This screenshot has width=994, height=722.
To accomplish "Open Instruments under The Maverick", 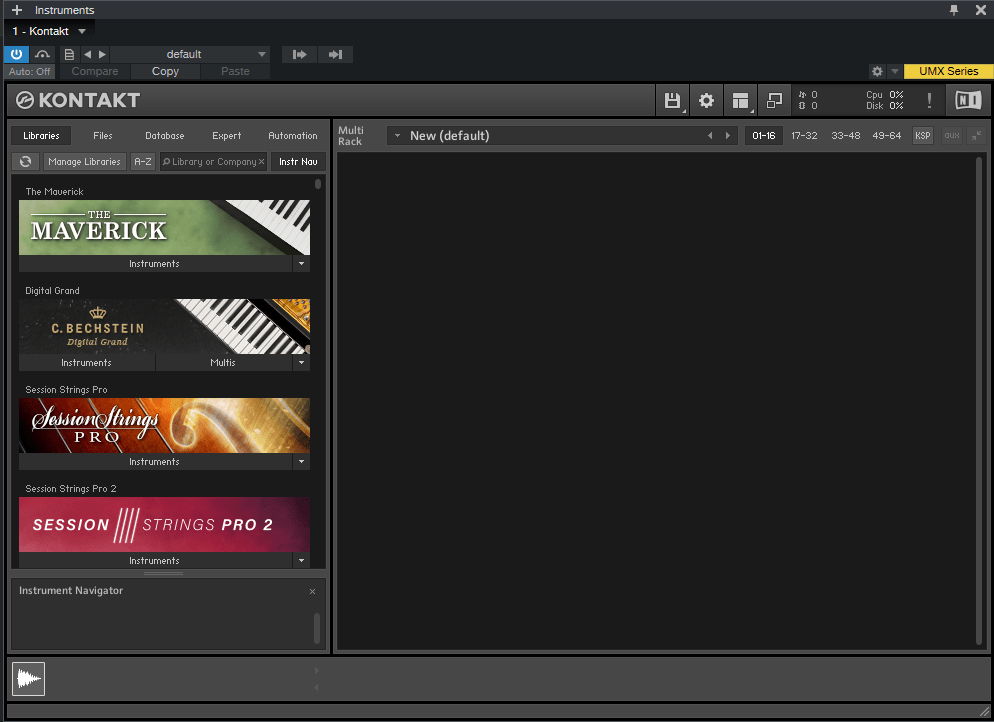I will coord(155,264).
